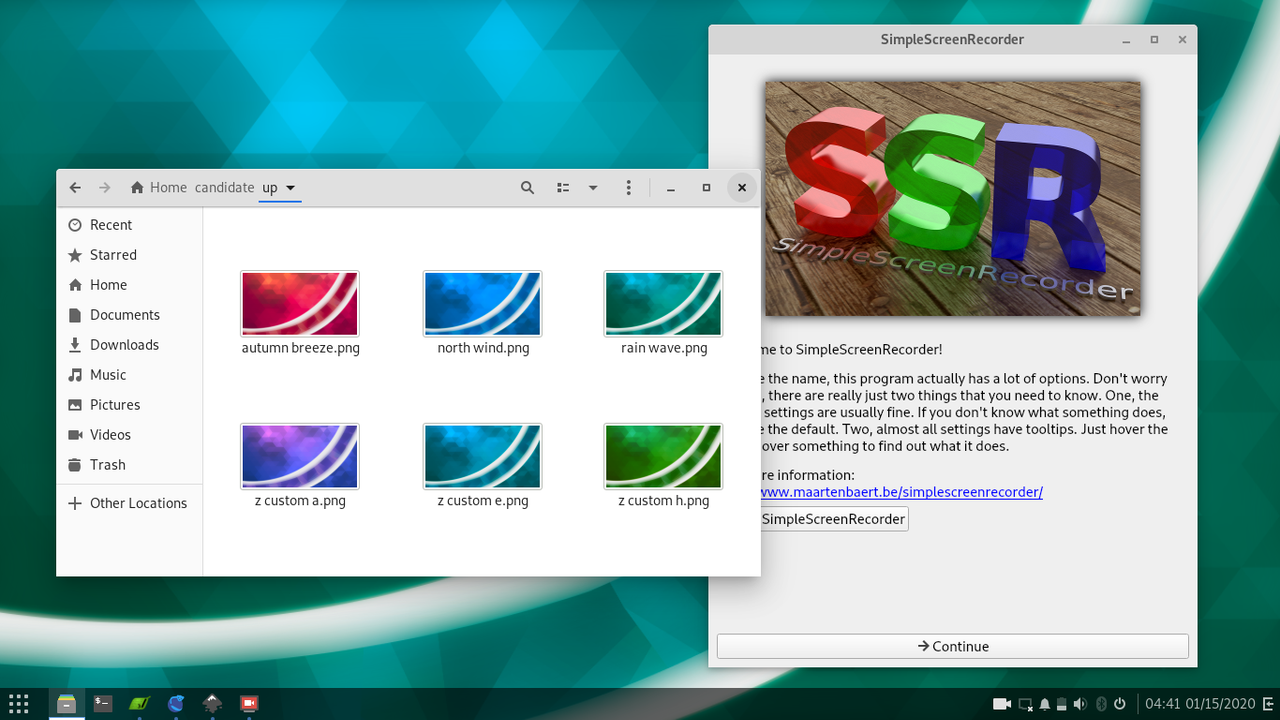Switch to the red screen recorder taskbar icon
The width and height of the screenshot is (1280, 720).
click(249, 703)
